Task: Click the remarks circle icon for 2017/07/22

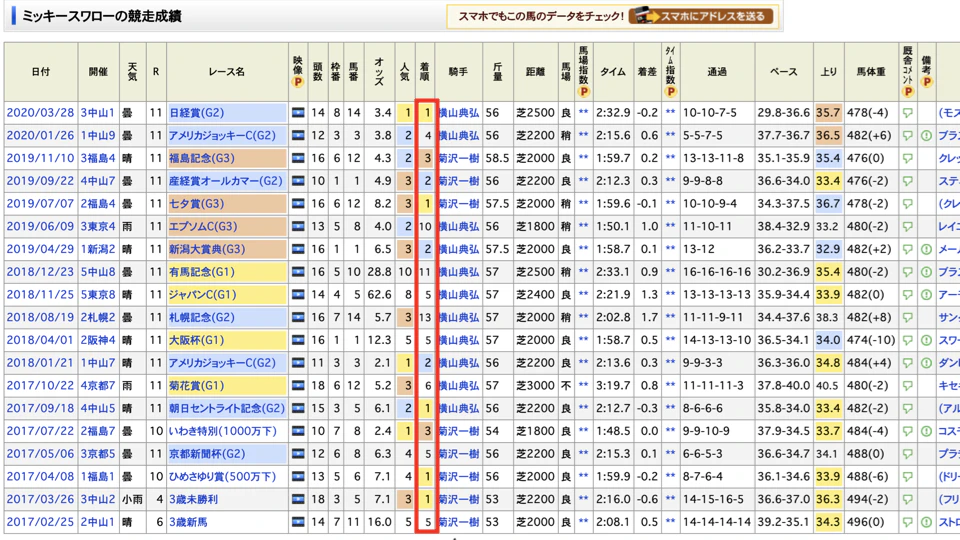Action: click(926, 431)
